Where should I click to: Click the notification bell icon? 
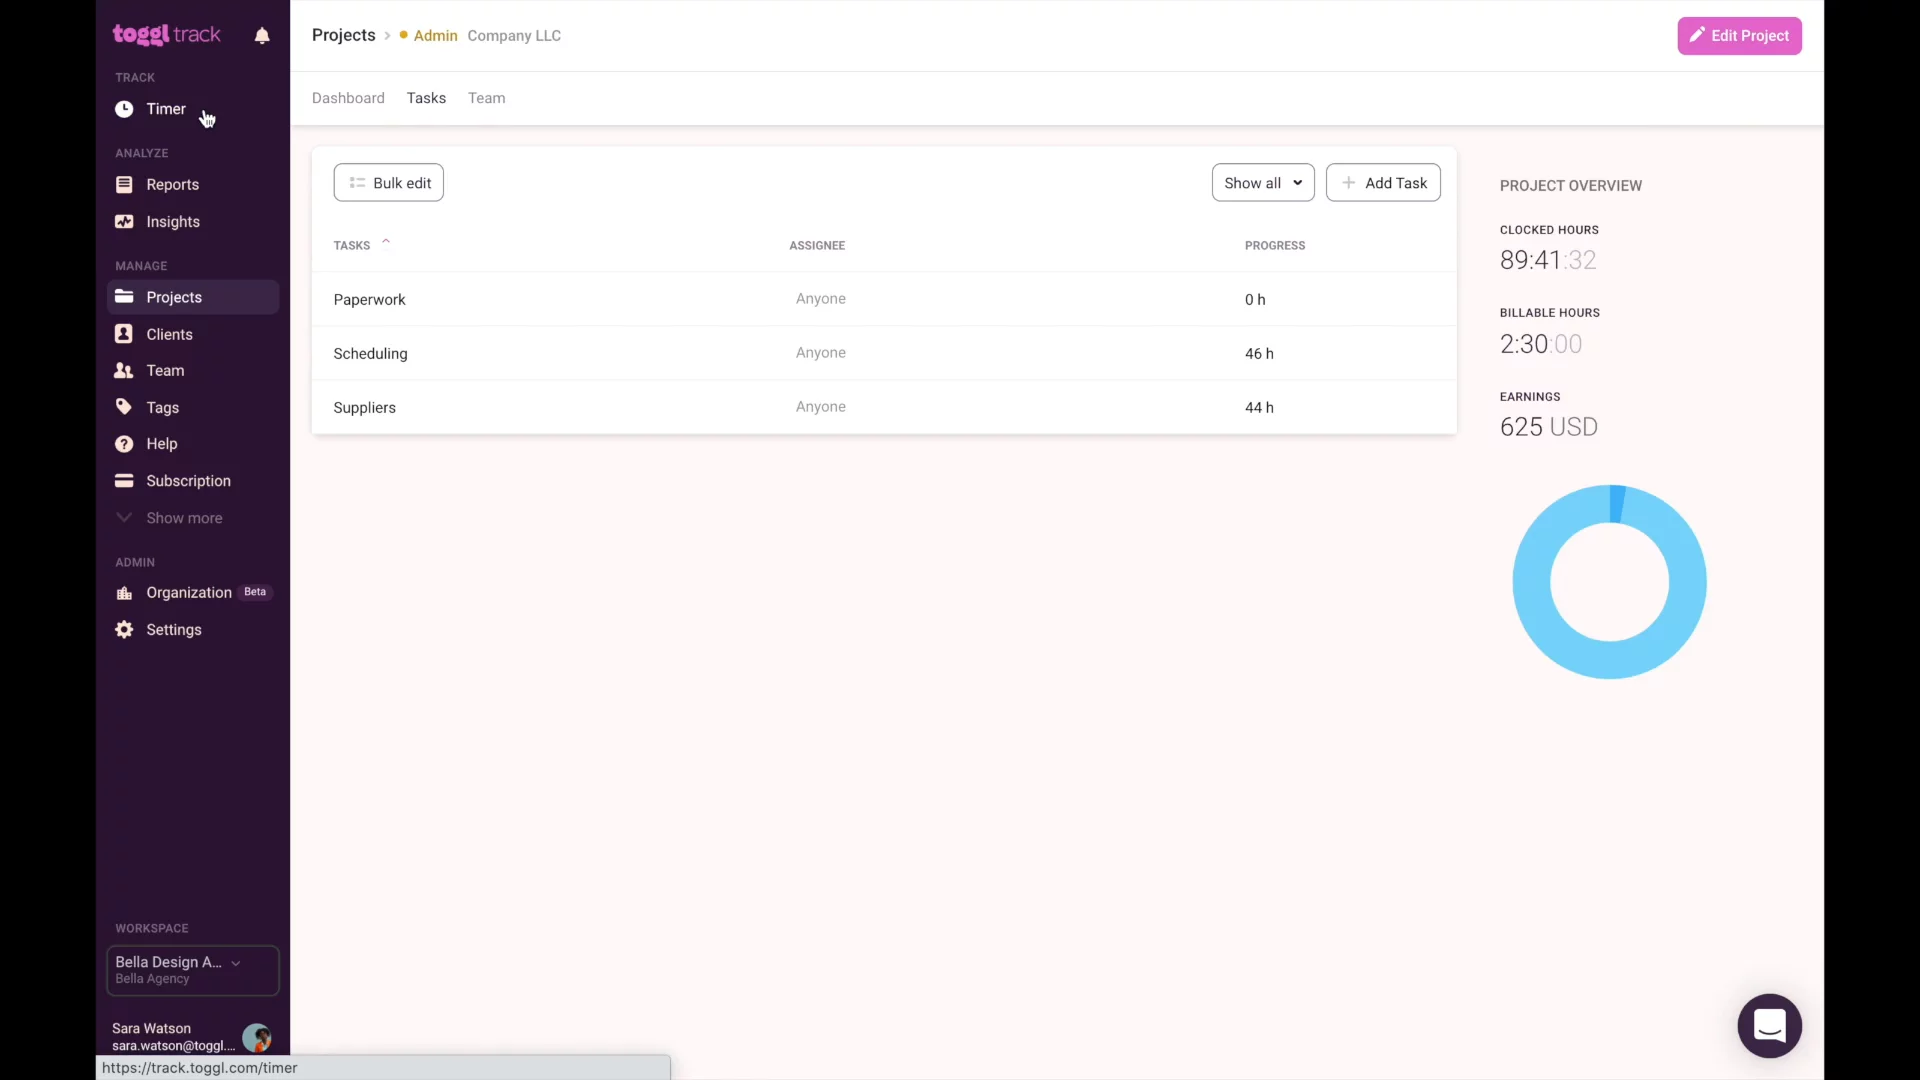click(x=262, y=36)
